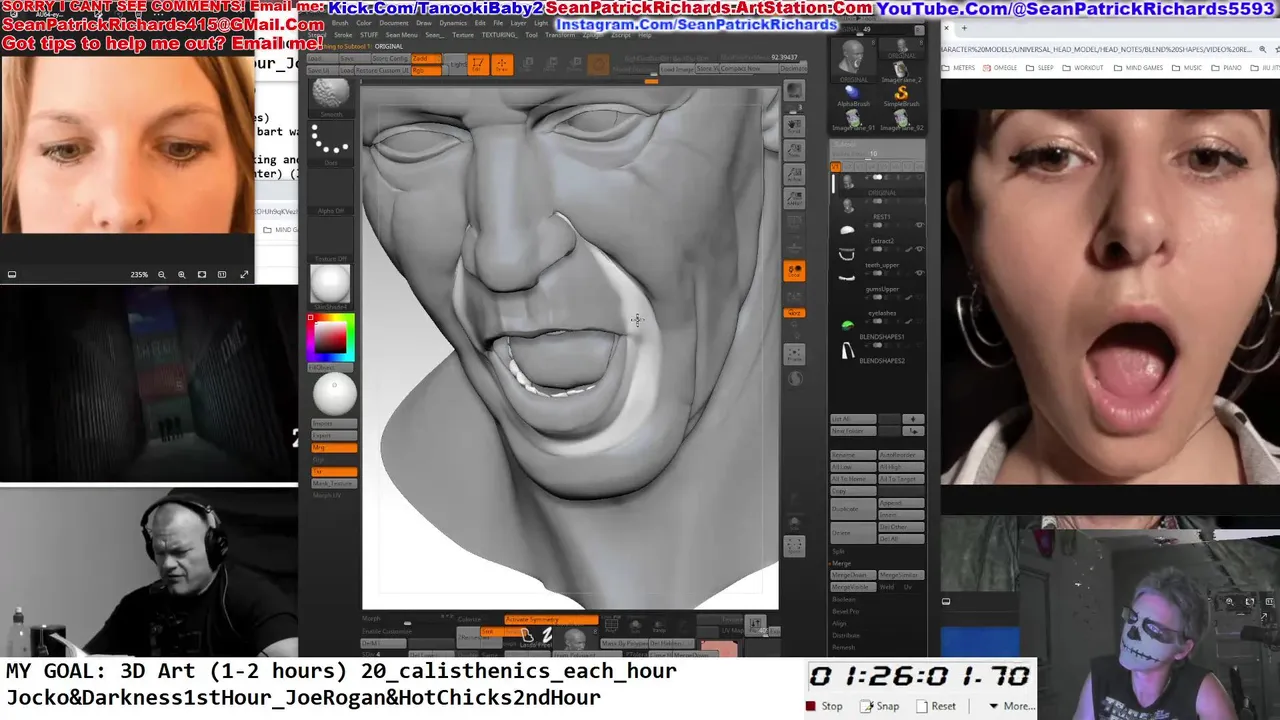Expand the Align section
The image size is (1280, 720).
[x=839, y=623]
